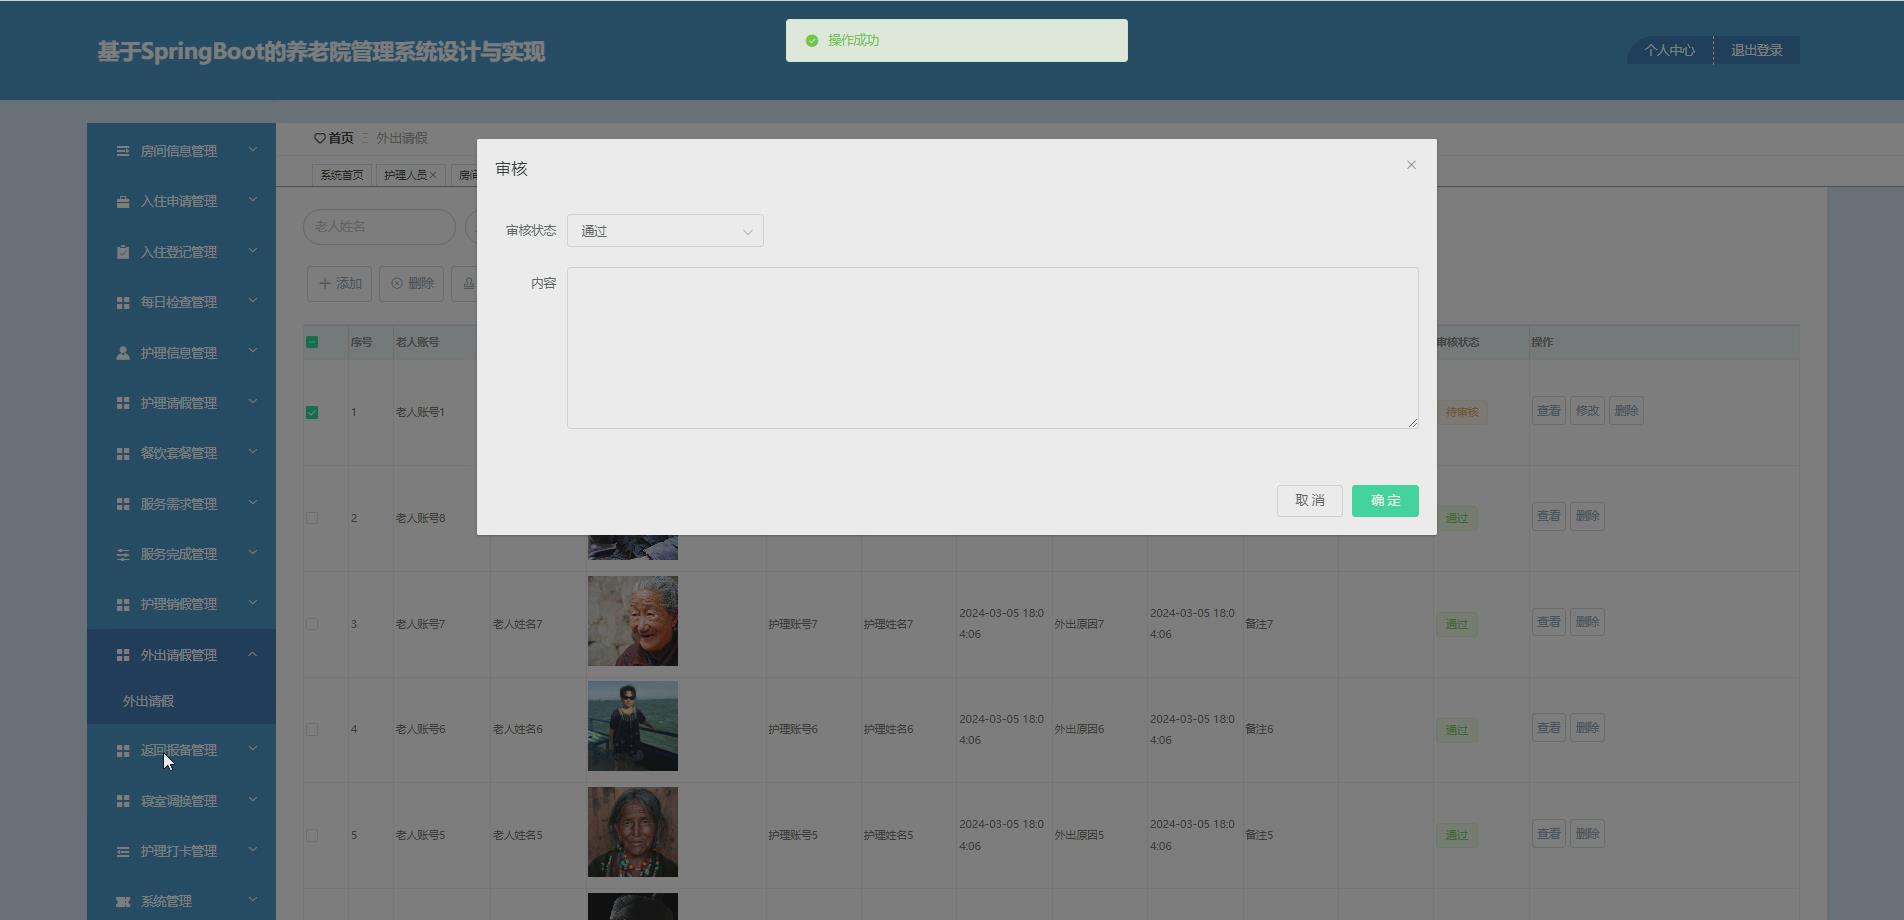Click the 系统管理 ticket icon
The image size is (1904, 920).
point(123,901)
